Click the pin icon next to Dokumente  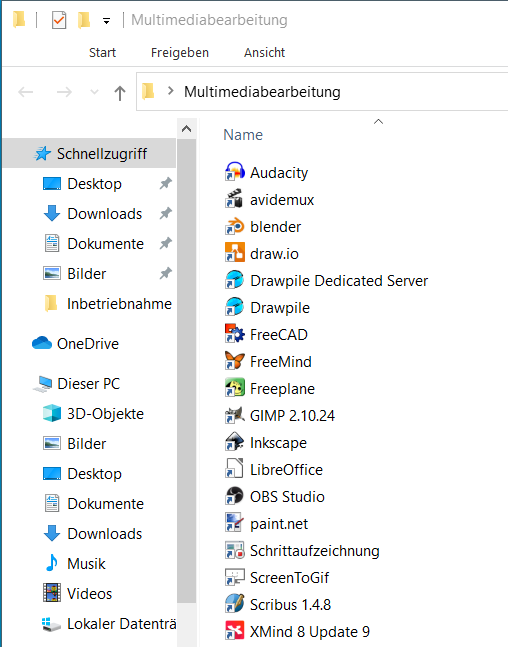[165, 243]
